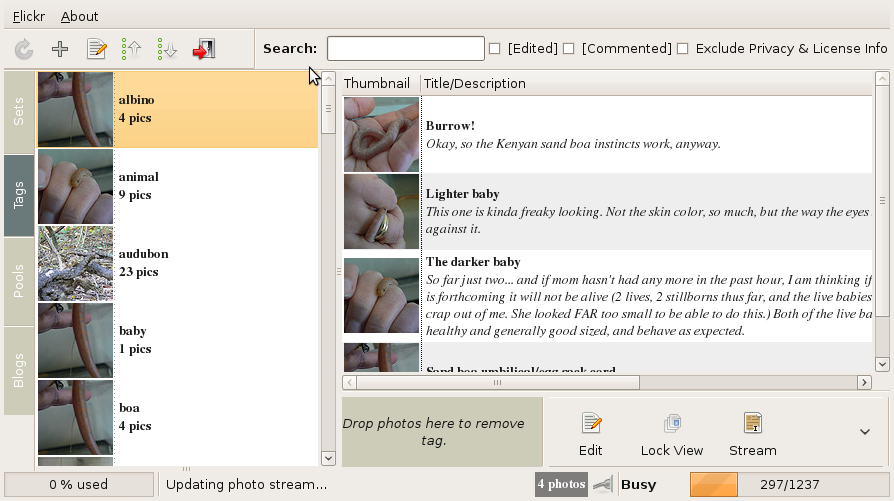The height and width of the screenshot is (501, 894).
Task: Switch to the Pools tab
Action: pos(19,281)
